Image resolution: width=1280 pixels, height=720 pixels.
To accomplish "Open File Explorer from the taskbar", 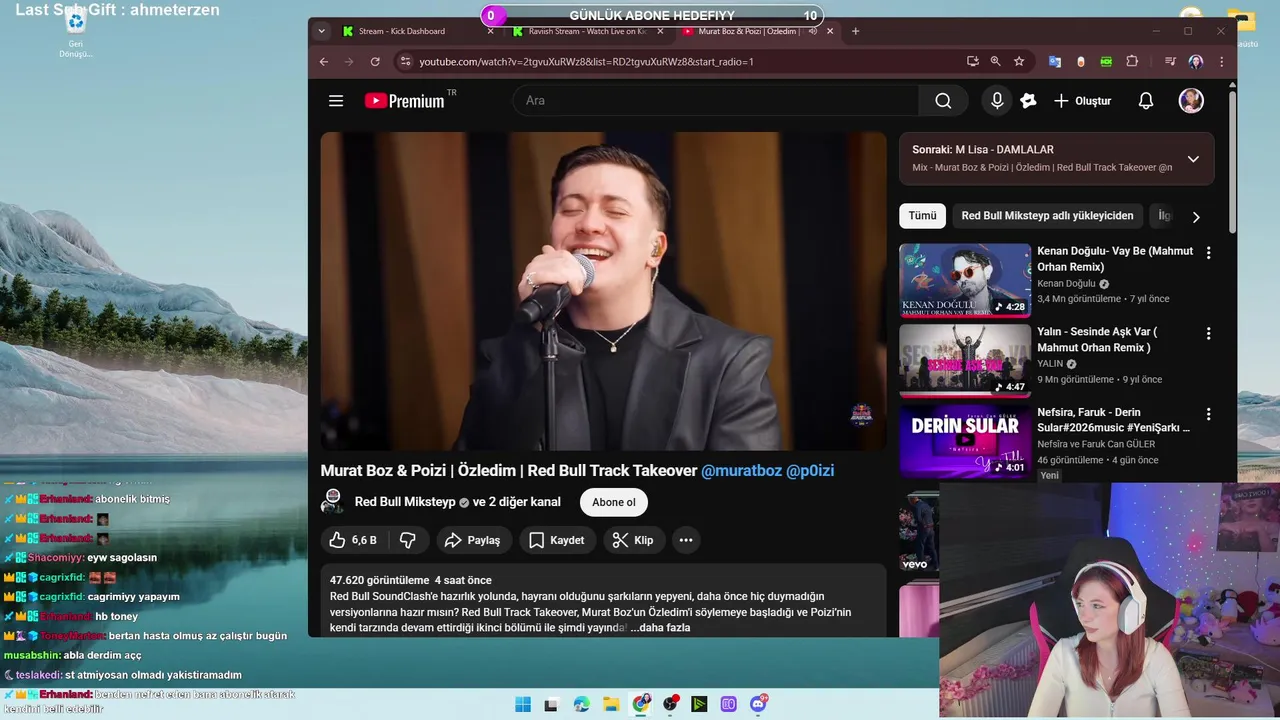I will pos(611,704).
